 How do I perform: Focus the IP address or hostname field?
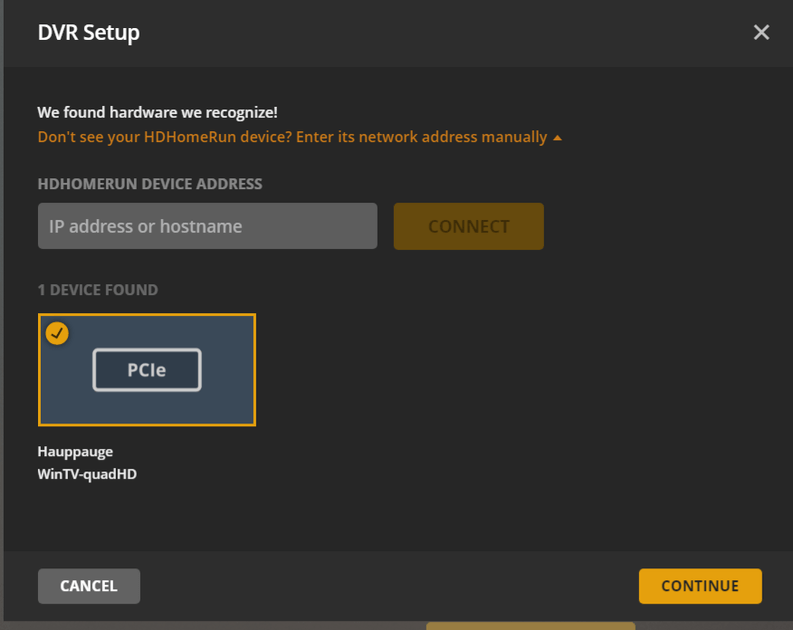tap(207, 226)
